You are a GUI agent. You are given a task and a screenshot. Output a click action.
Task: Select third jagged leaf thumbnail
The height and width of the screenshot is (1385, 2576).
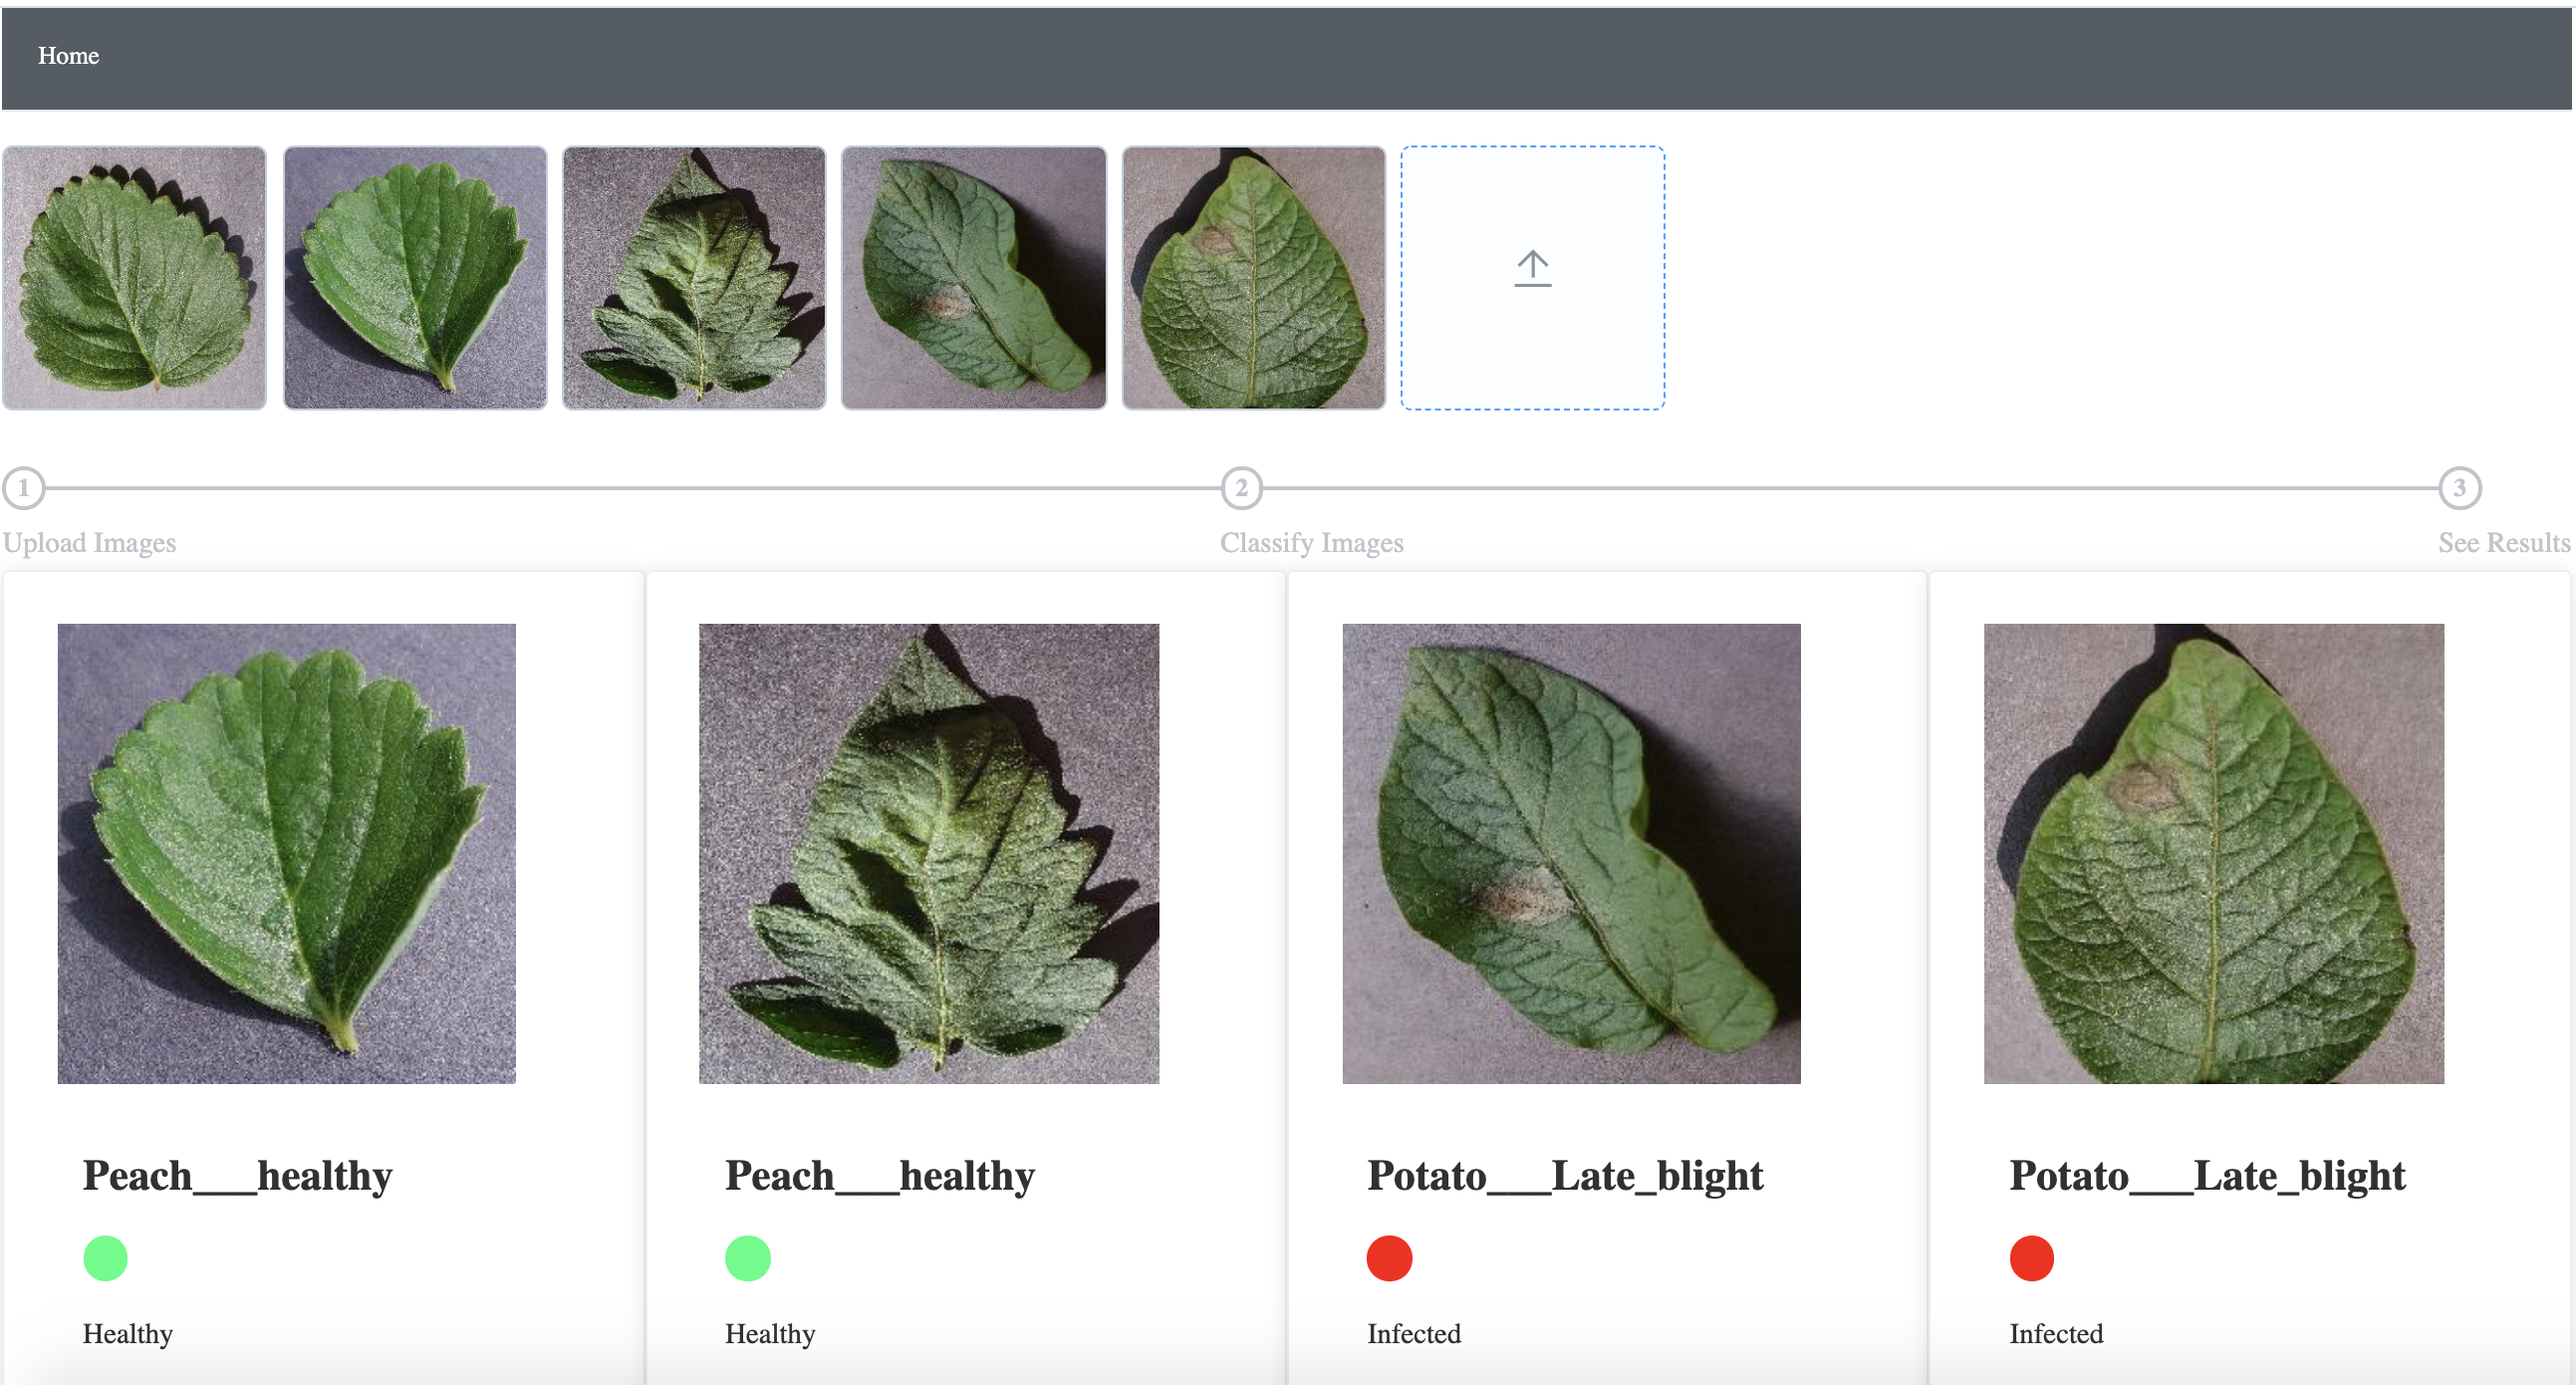pos(694,278)
